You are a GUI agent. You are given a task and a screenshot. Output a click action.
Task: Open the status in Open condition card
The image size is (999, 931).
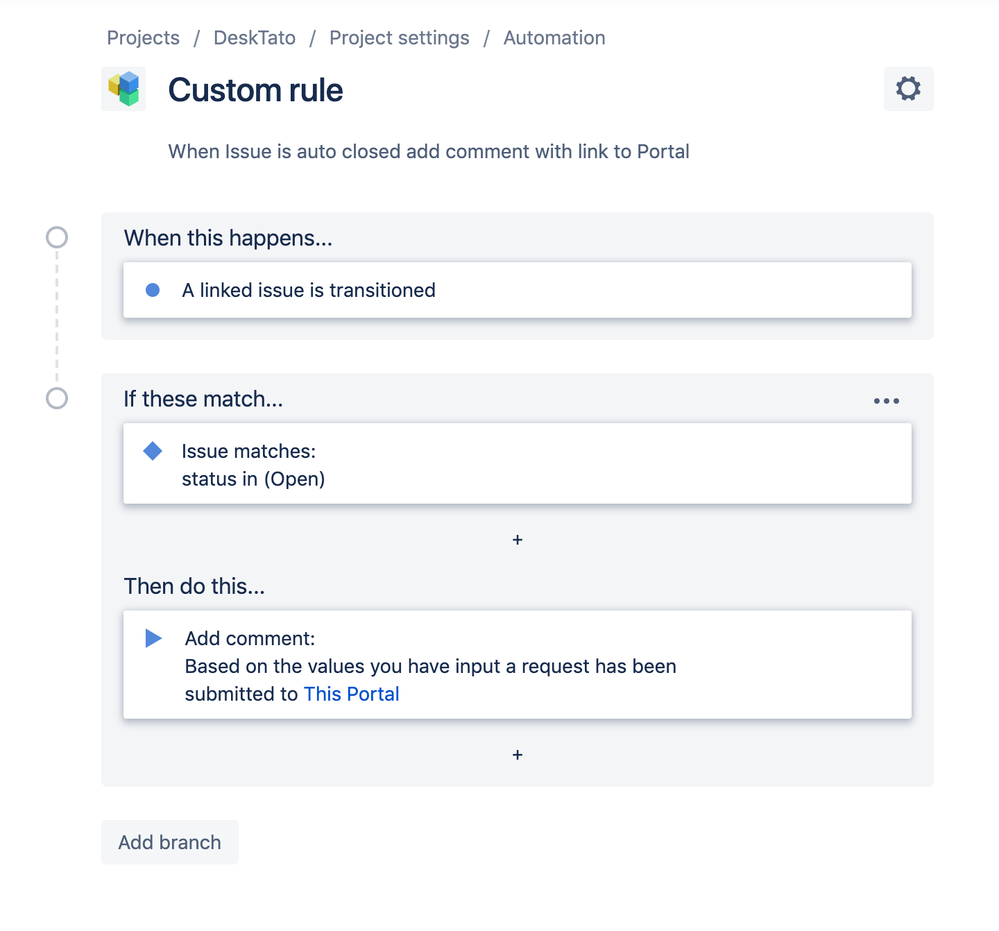click(517, 463)
